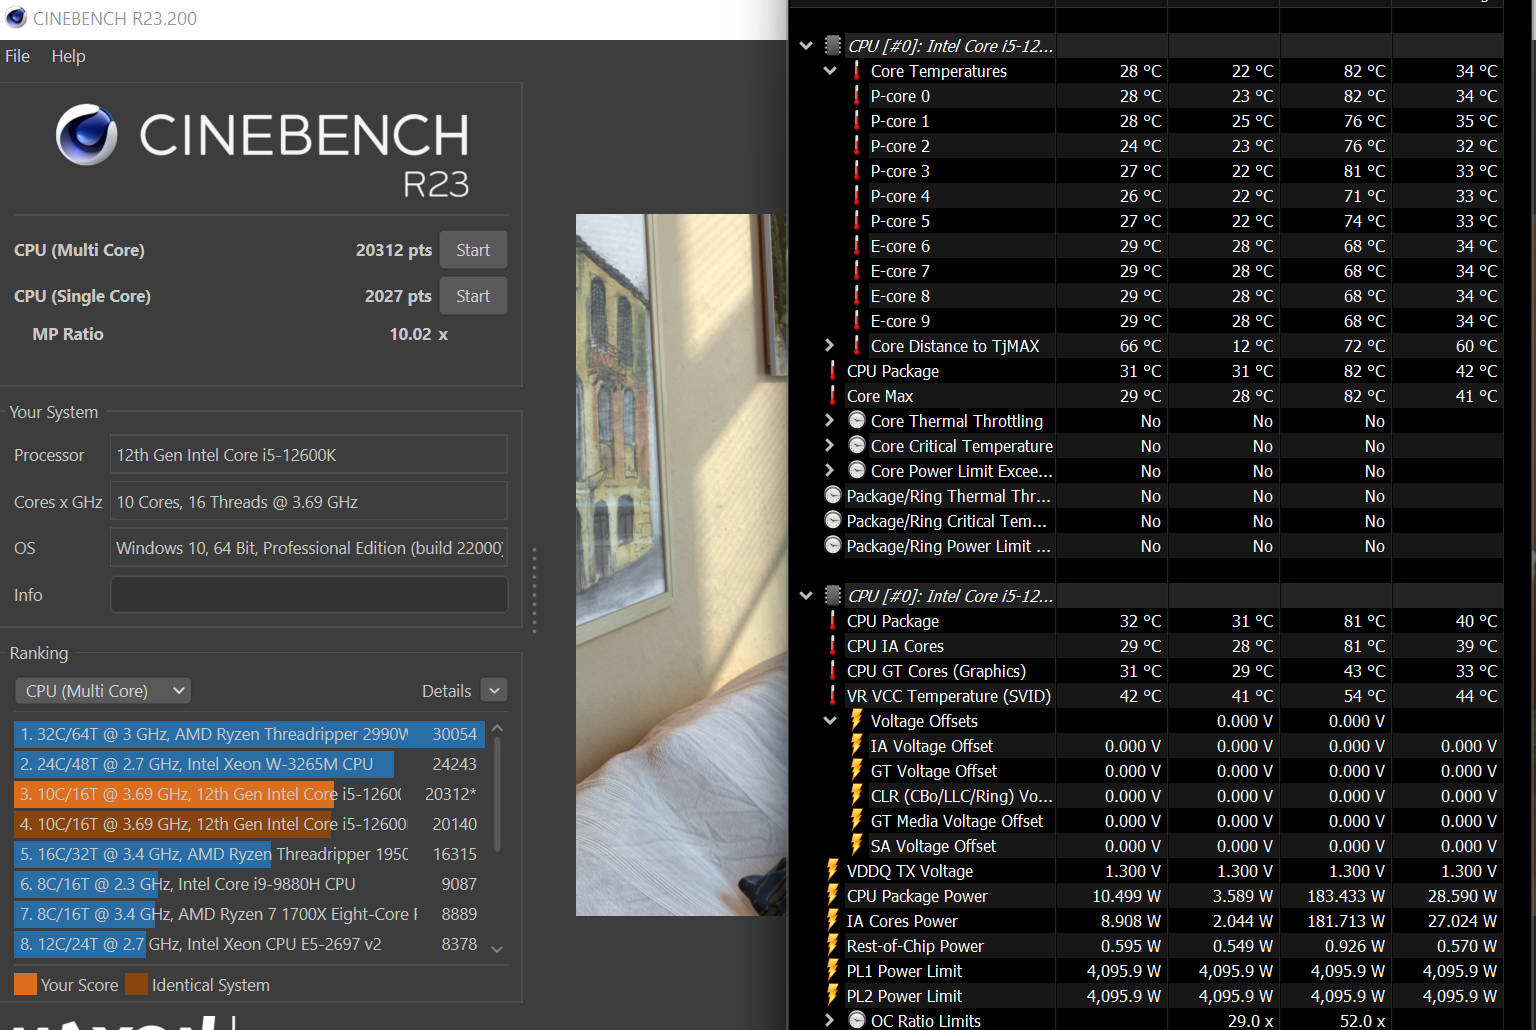Viewport: 1536px width, 1030px height.
Task: Expand the Core Critical Temperature node
Action: (x=830, y=446)
